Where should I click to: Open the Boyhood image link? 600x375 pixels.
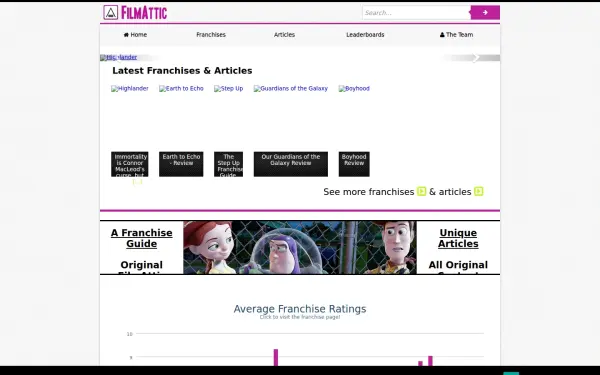(354, 89)
